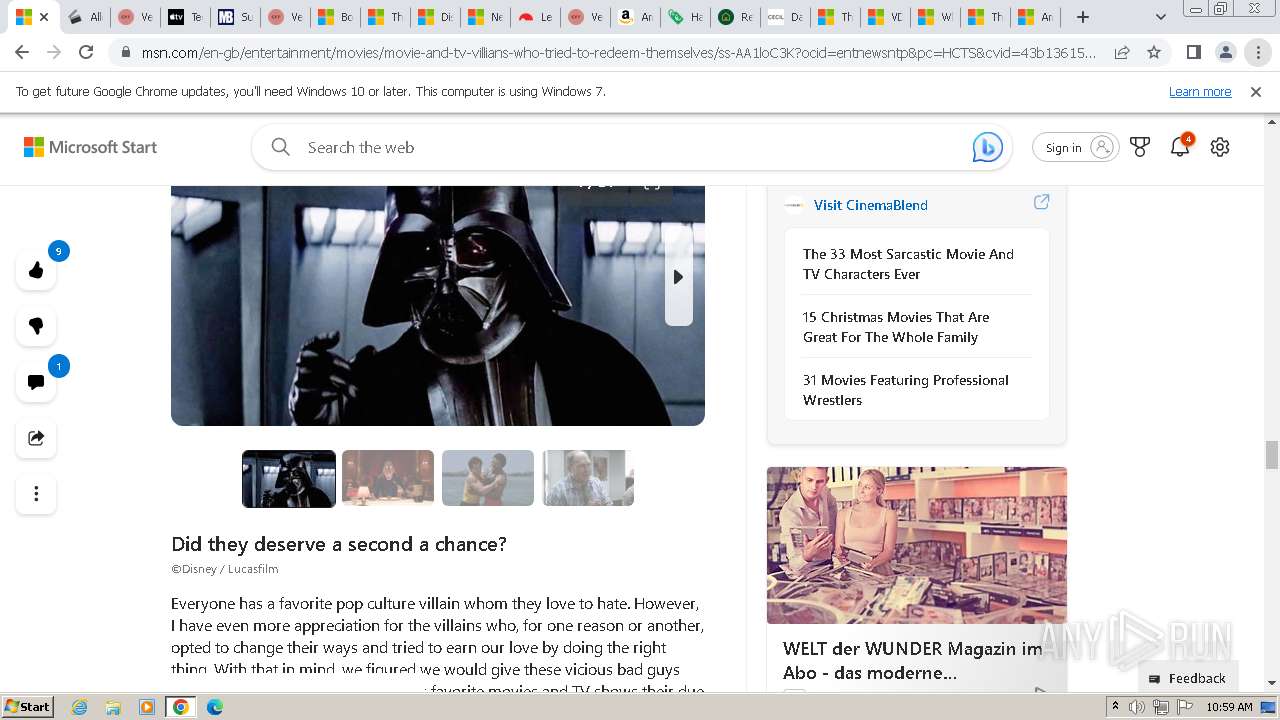Open Internet Explorer from taskbar
This screenshot has height=720, width=1280.
pyautogui.click(x=79, y=707)
